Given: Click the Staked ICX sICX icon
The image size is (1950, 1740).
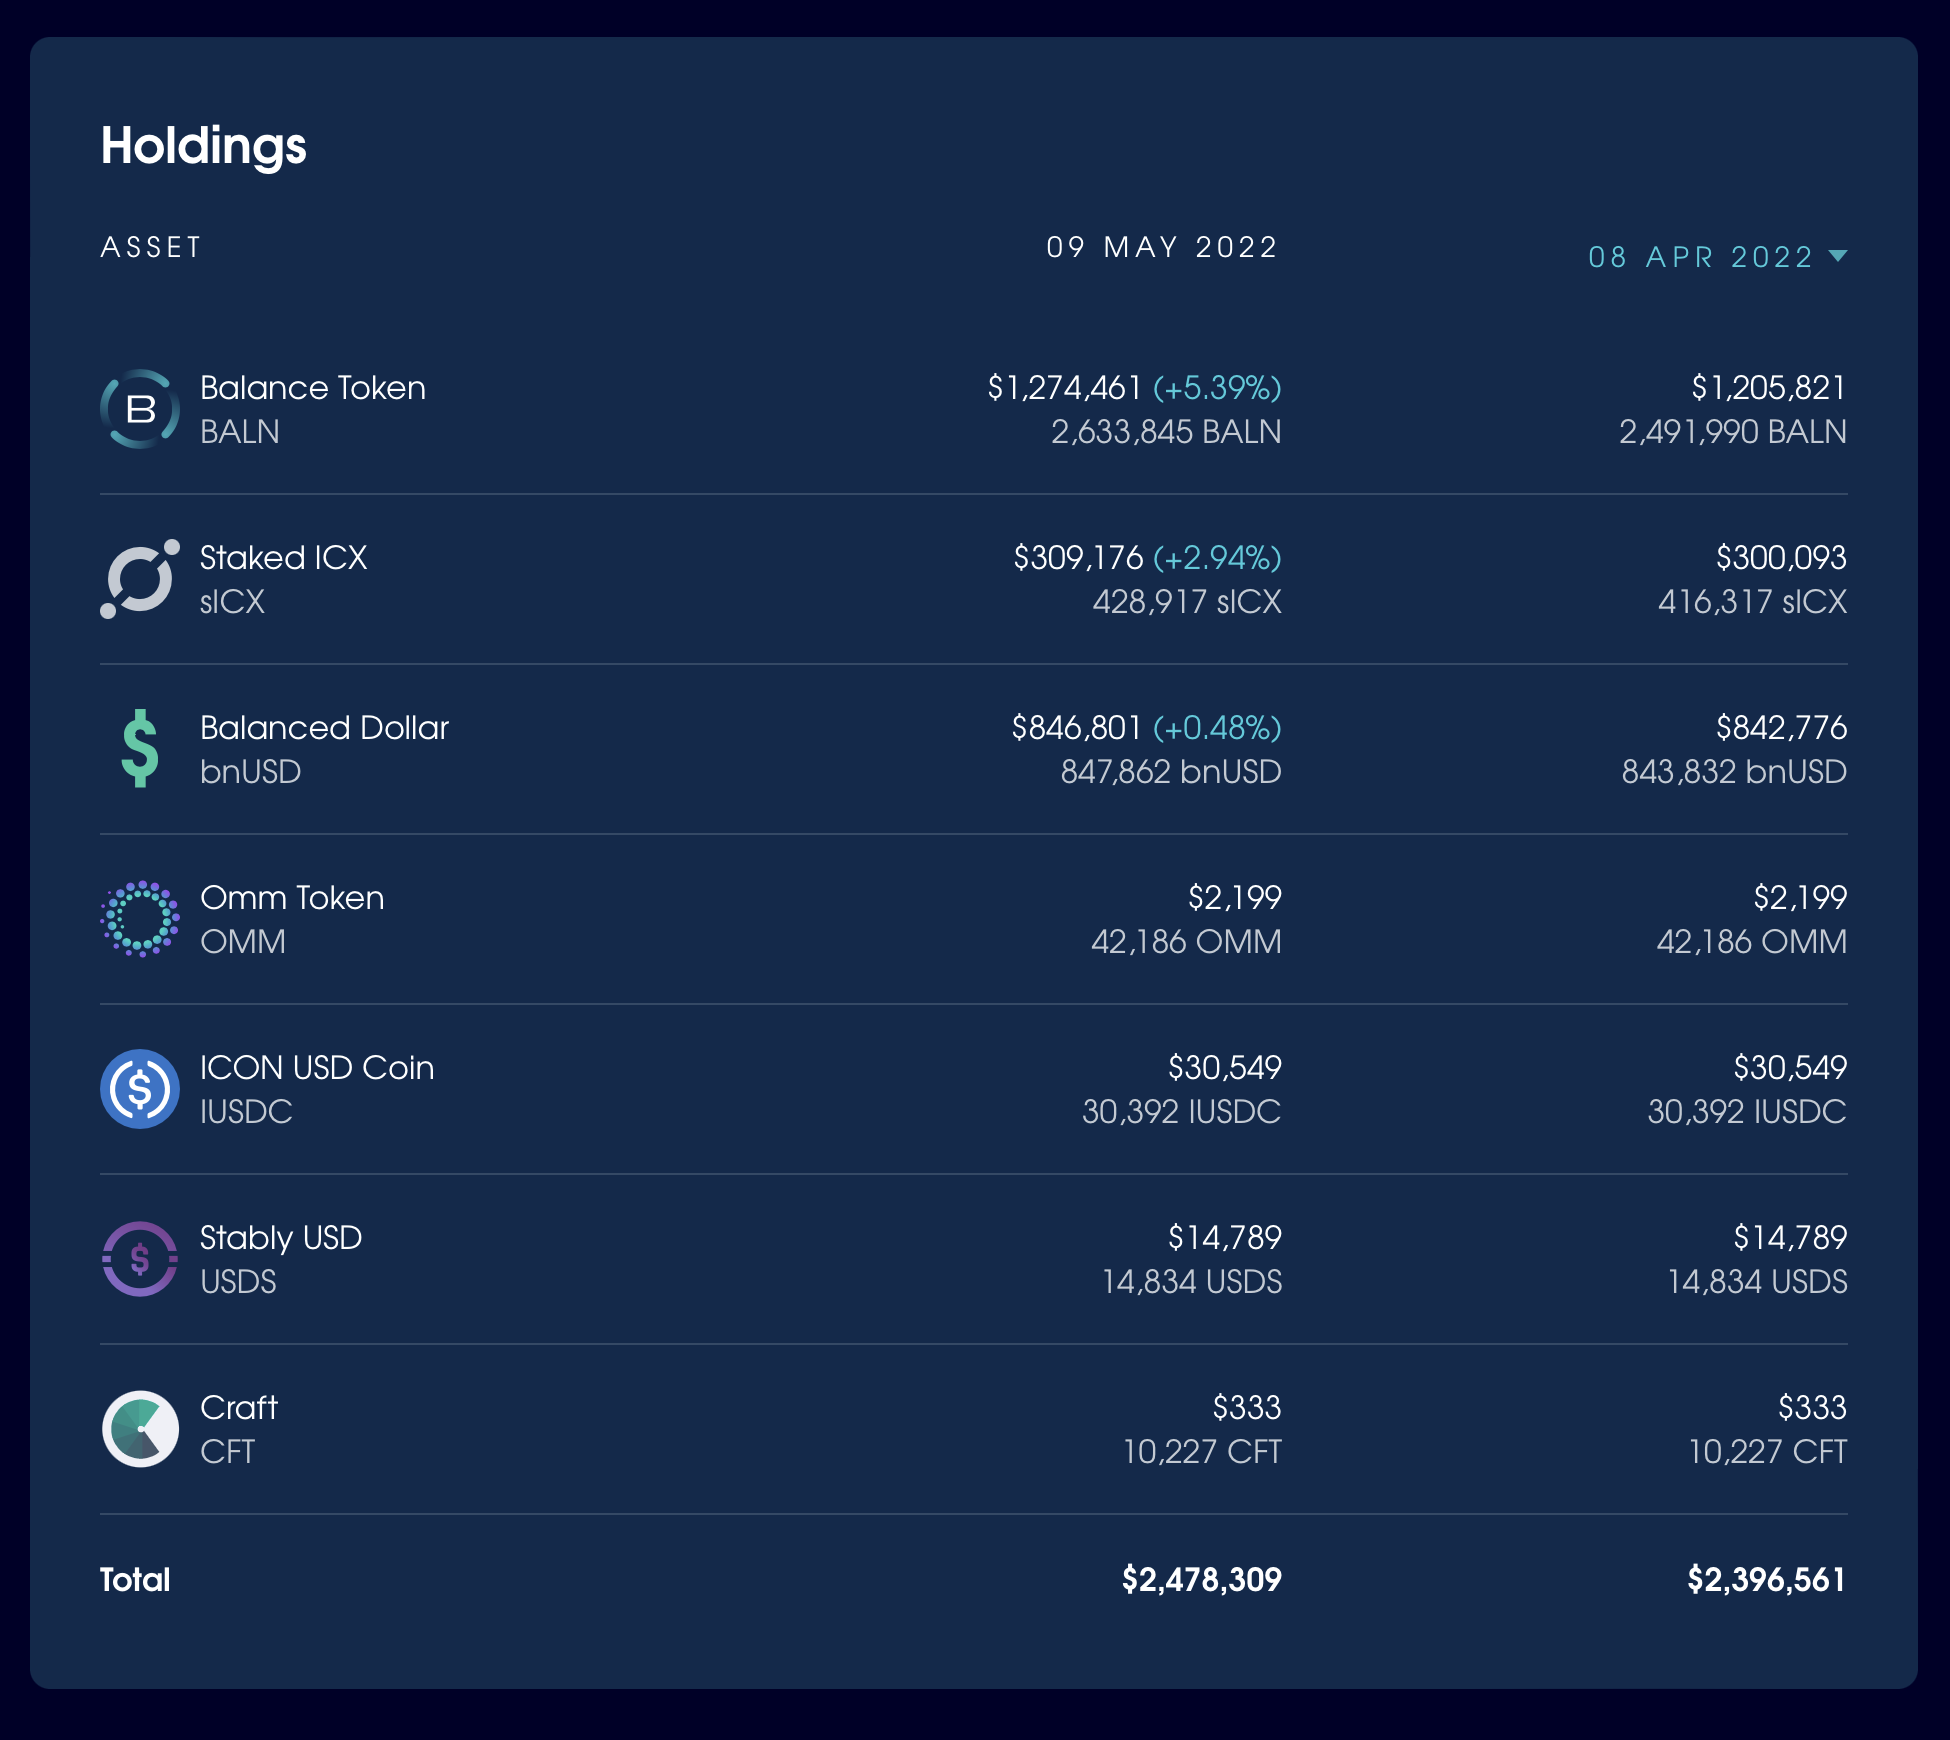Looking at the screenshot, I should (x=140, y=579).
